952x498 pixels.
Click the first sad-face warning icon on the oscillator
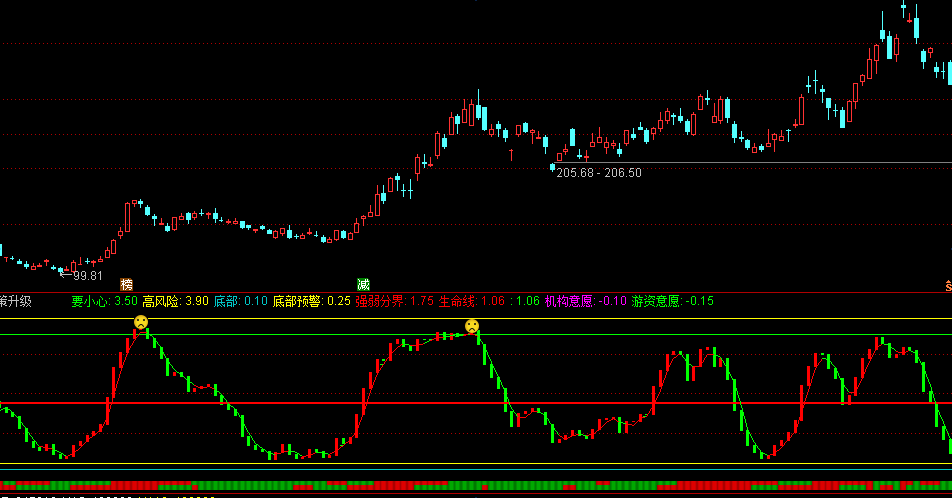coord(141,322)
